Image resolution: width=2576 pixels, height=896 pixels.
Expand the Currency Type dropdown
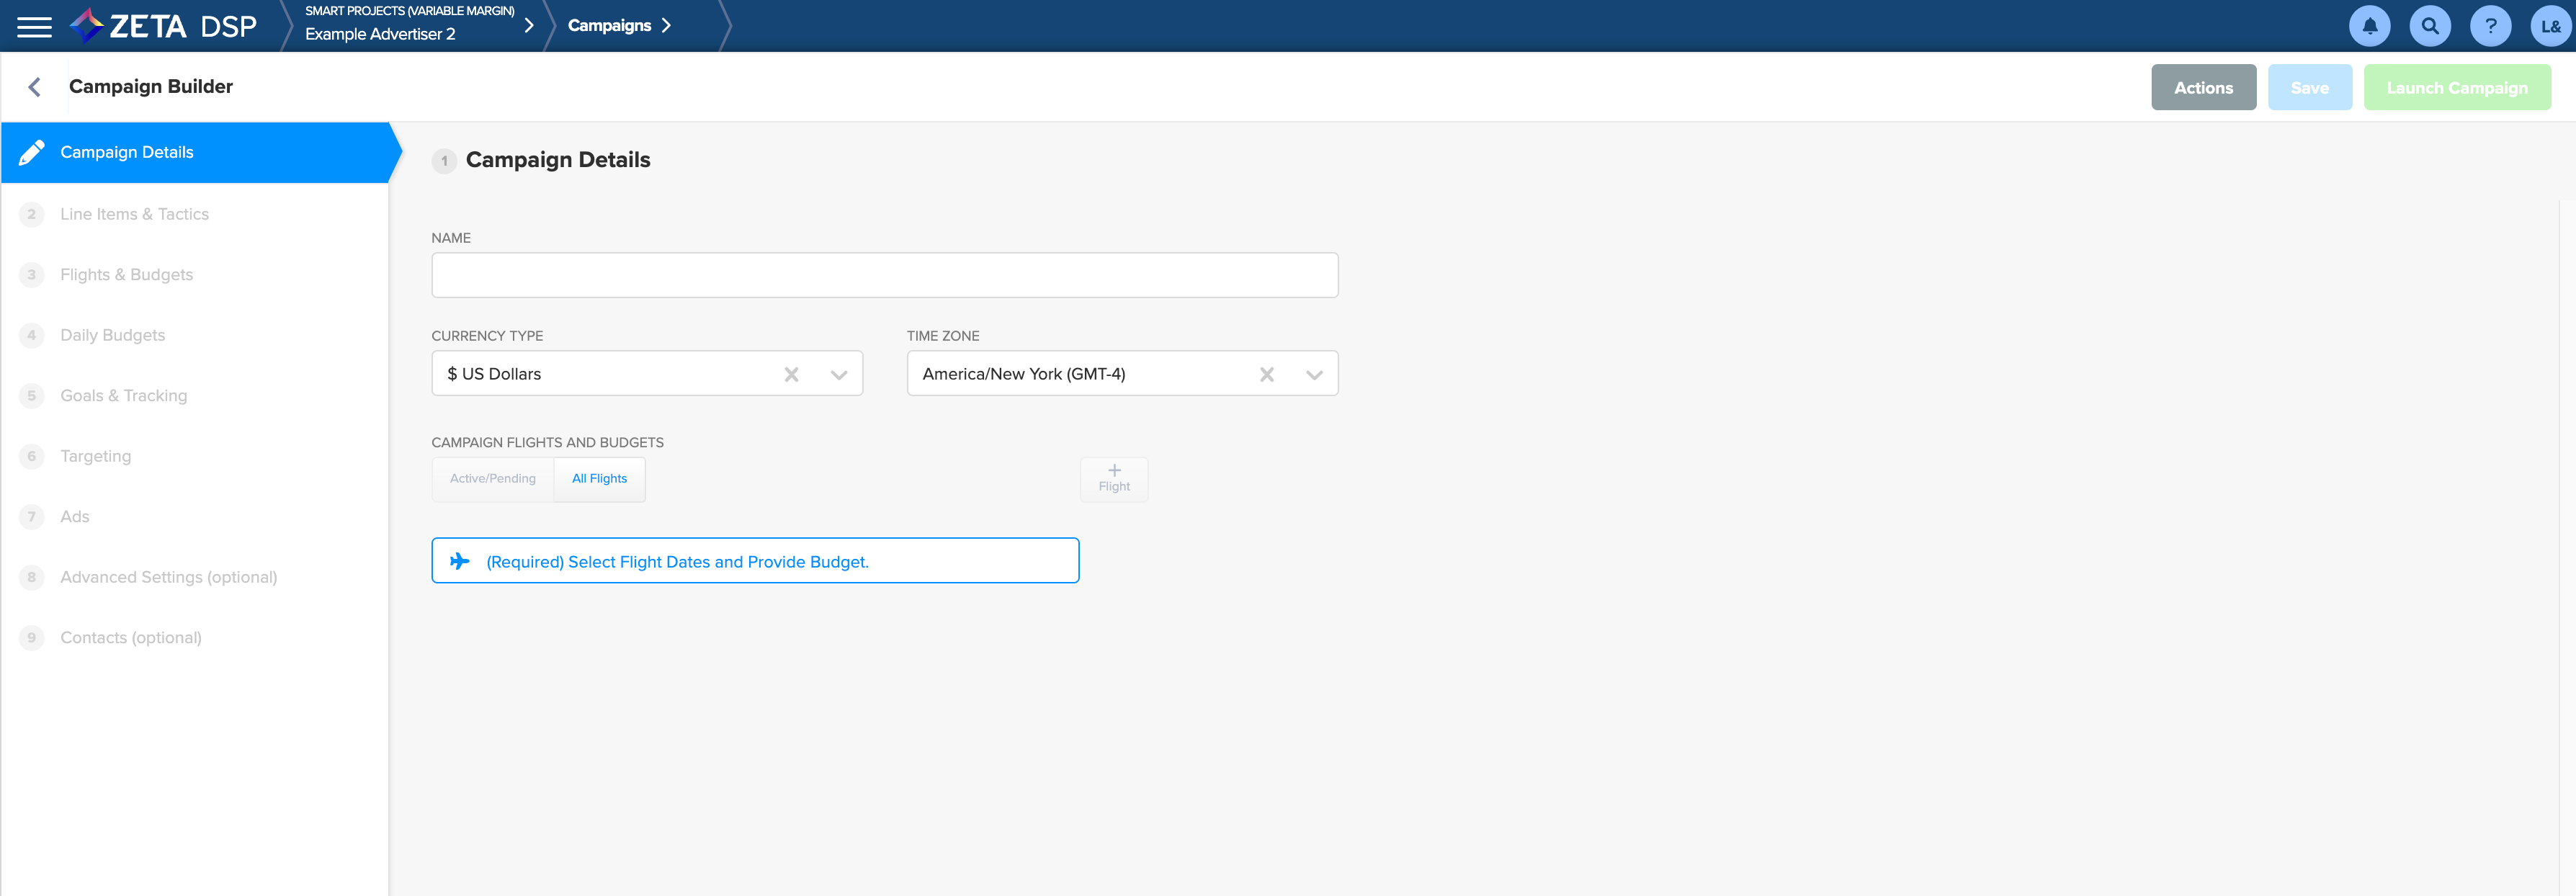838,374
